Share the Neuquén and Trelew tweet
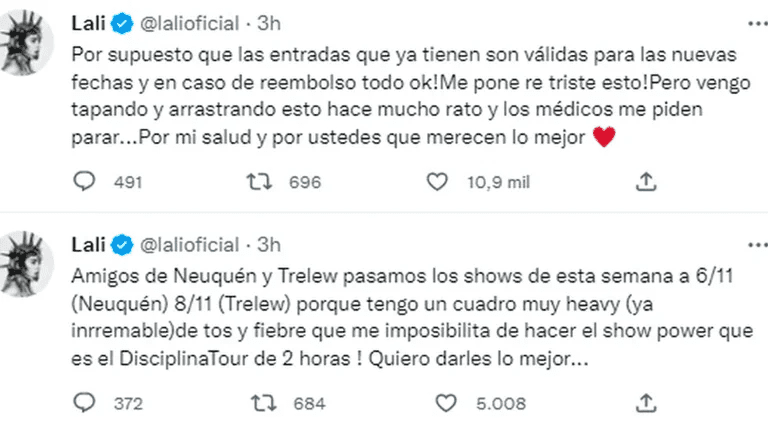 (x=647, y=402)
